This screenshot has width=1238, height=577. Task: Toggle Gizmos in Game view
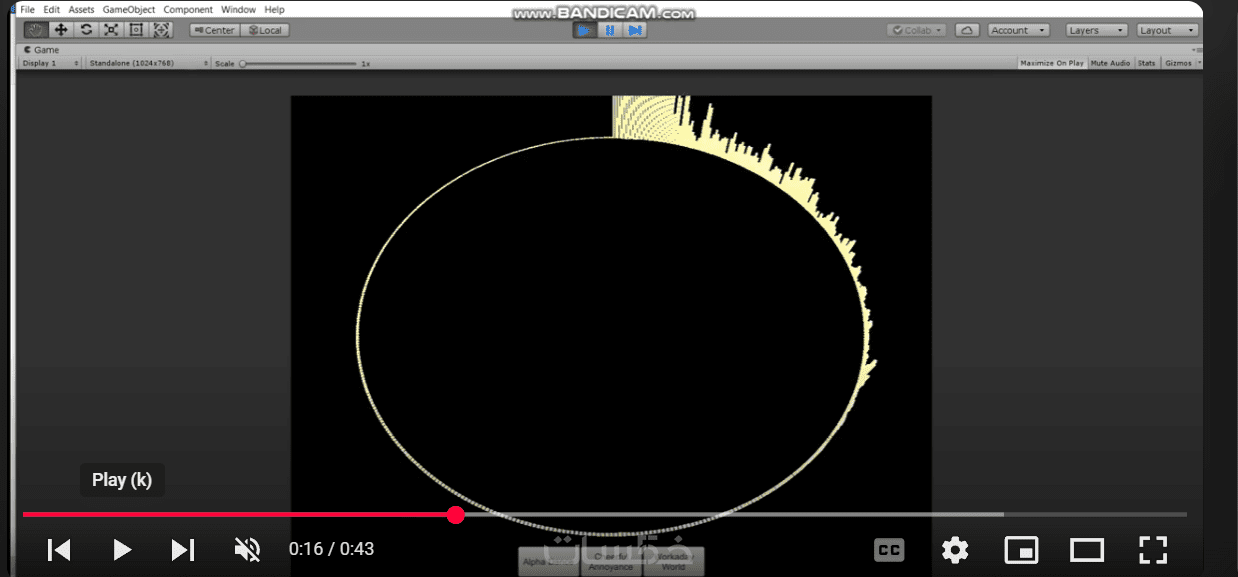1178,63
